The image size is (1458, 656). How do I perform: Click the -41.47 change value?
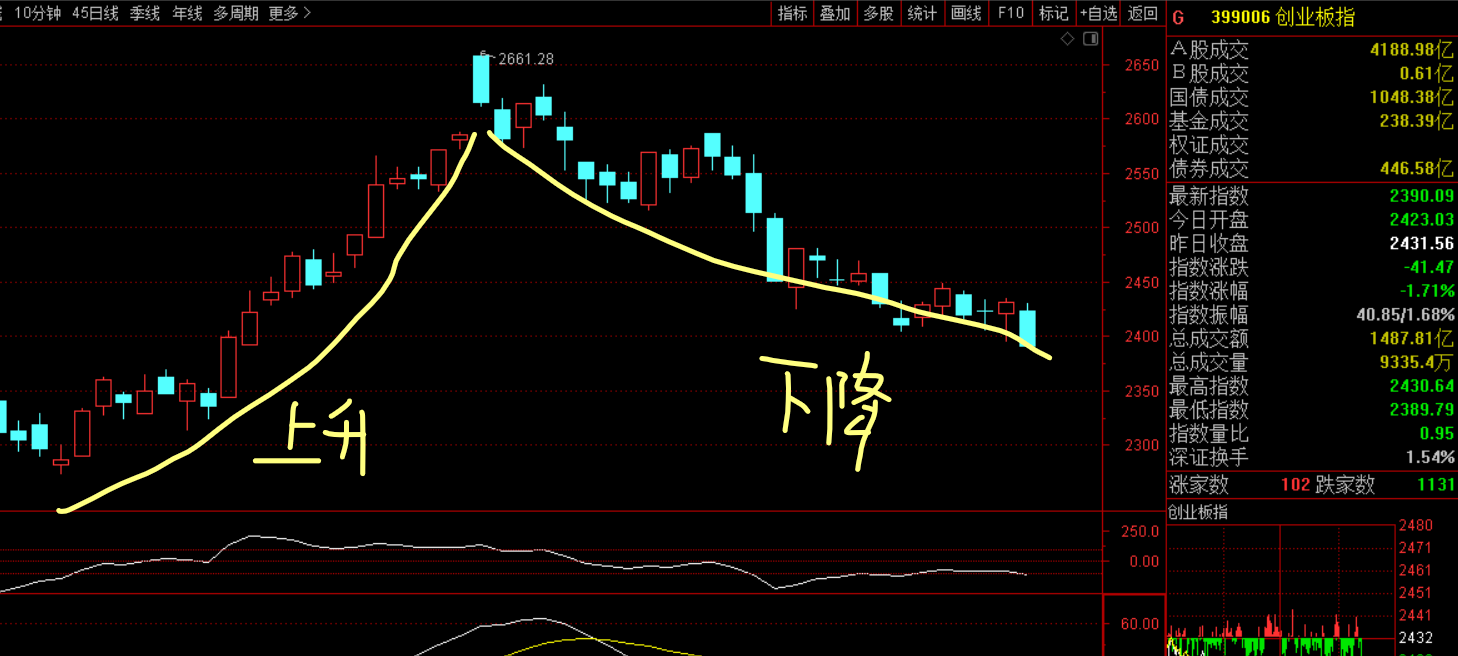[x=1427, y=267]
